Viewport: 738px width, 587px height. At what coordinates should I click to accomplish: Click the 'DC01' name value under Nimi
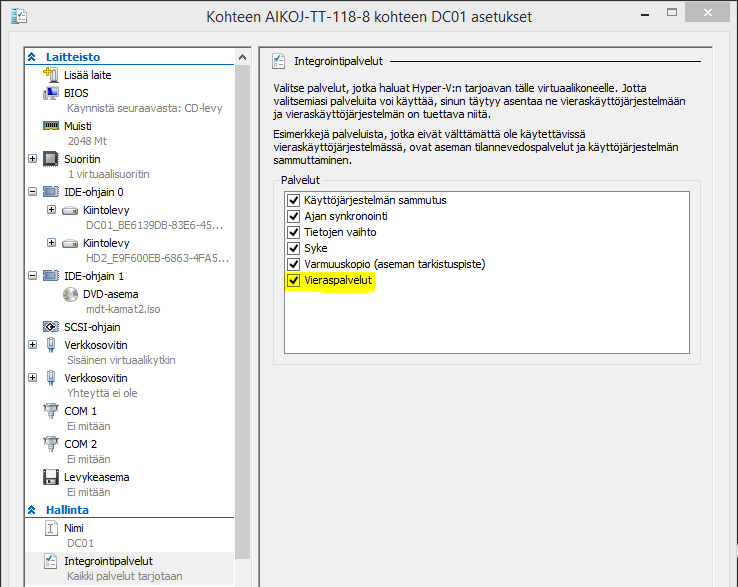click(80, 543)
